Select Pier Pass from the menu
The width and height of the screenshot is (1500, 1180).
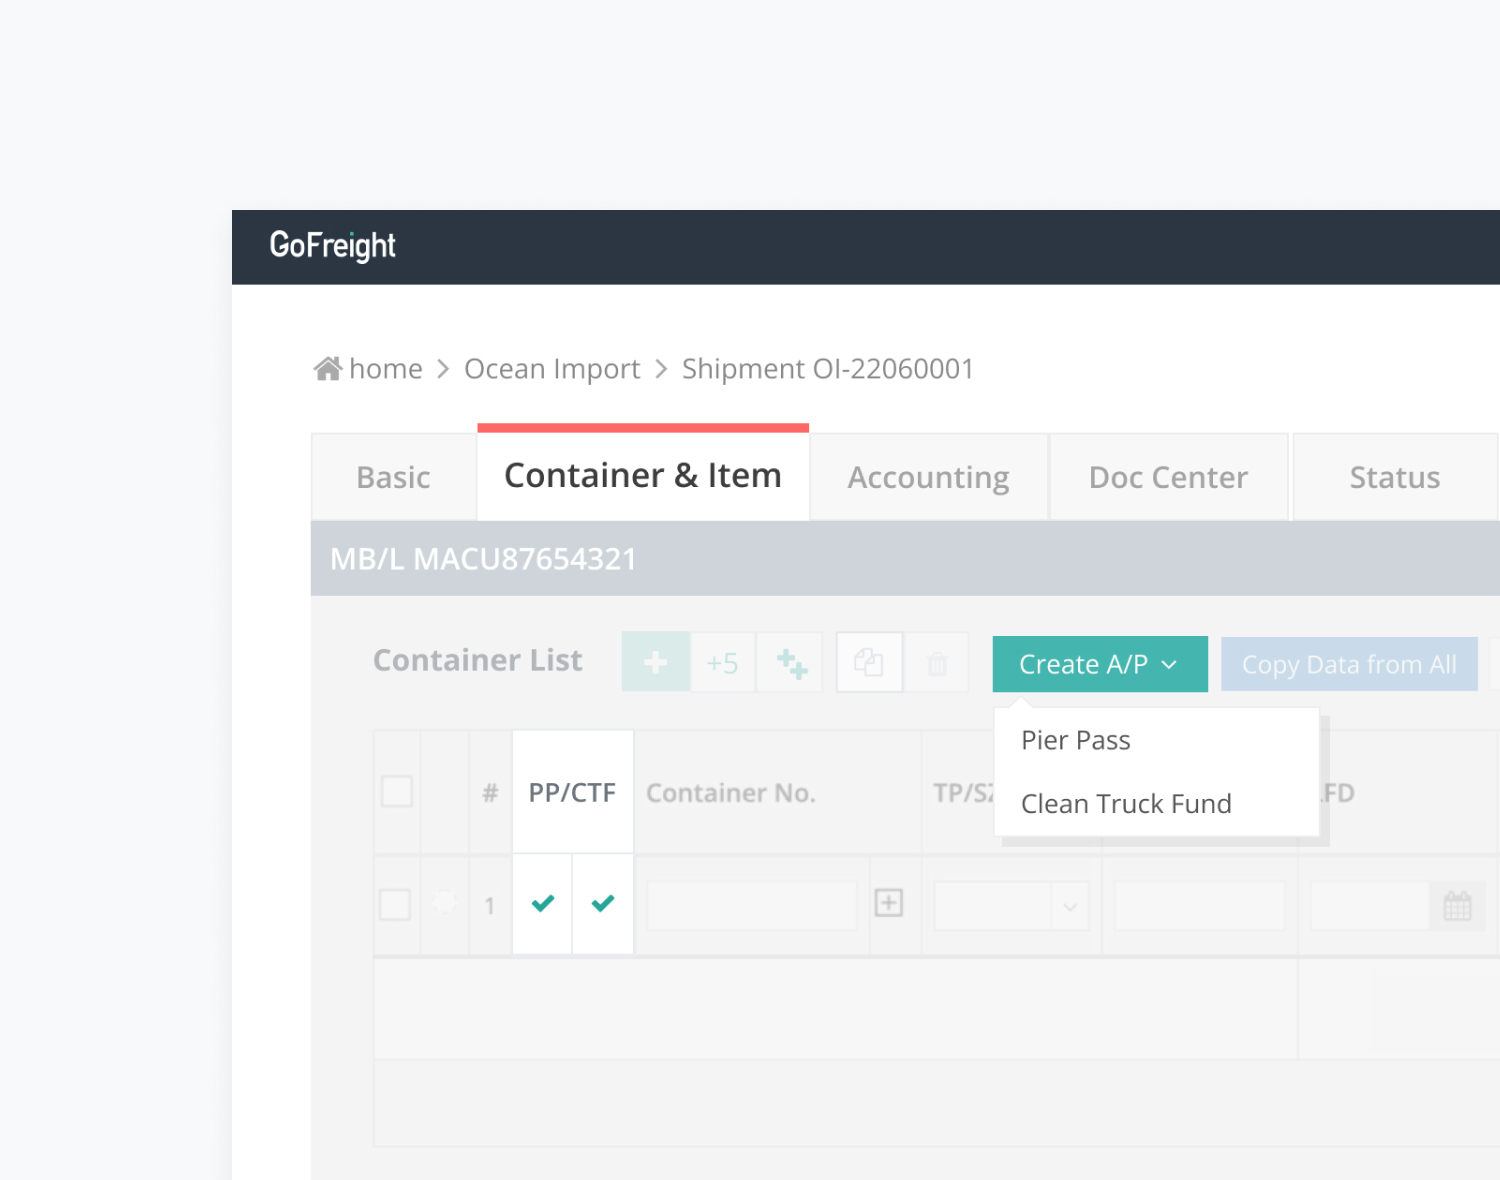click(1076, 740)
